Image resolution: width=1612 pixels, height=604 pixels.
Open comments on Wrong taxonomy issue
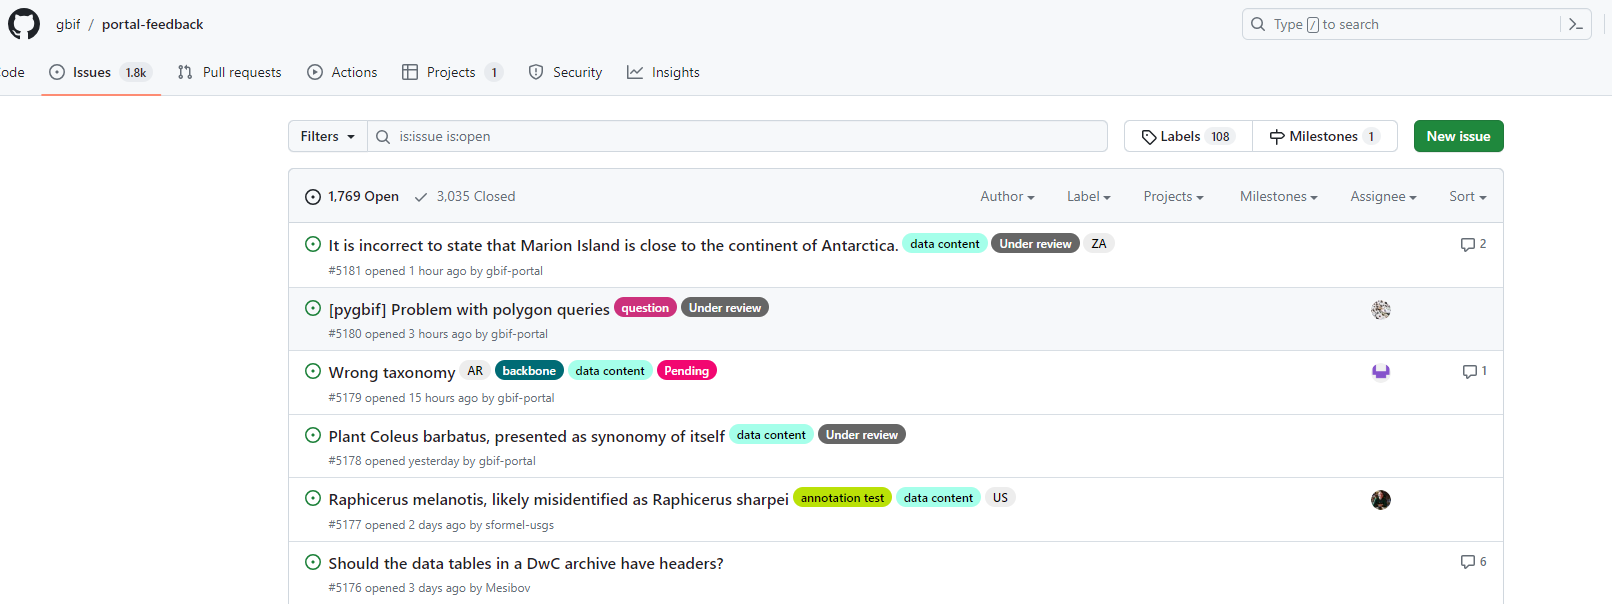tap(1474, 371)
